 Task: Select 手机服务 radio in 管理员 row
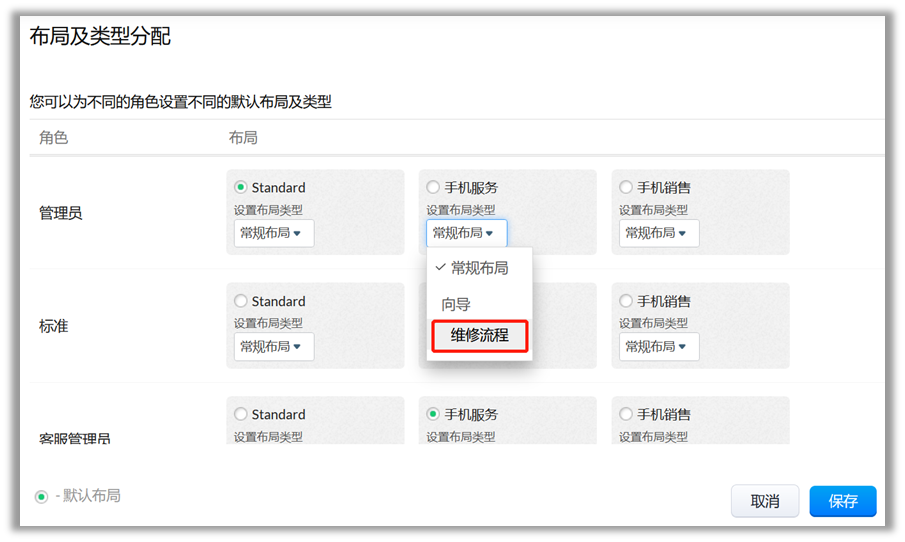pyautogui.click(x=433, y=187)
